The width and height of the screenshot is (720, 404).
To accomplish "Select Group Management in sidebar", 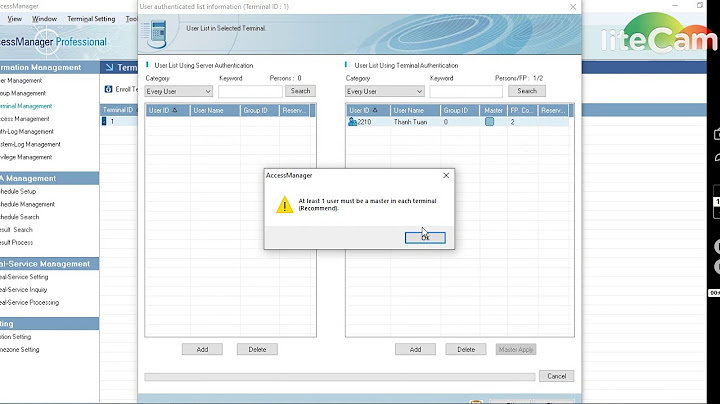I will click(23, 93).
